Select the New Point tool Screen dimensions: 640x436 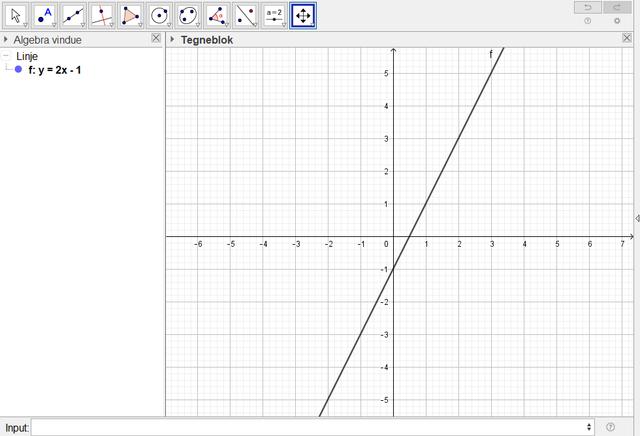[45, 16]
